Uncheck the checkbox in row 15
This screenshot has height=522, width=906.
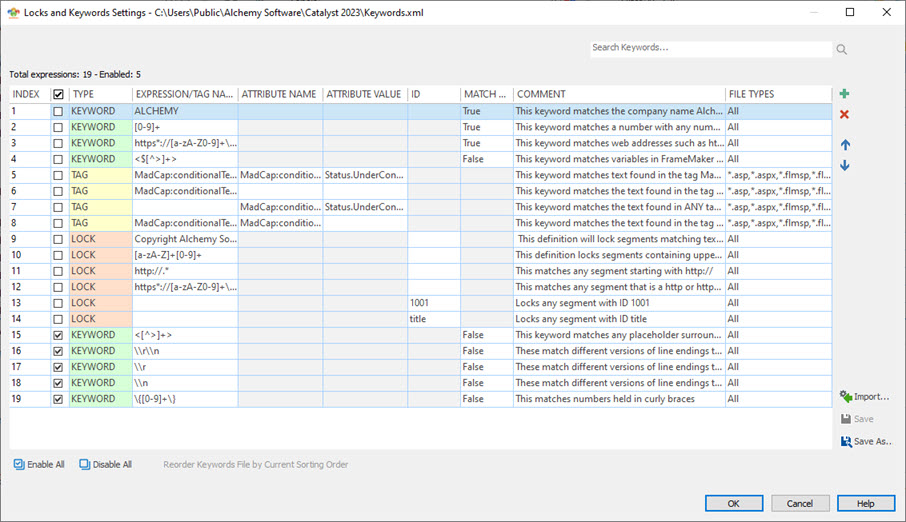[58, 335]
